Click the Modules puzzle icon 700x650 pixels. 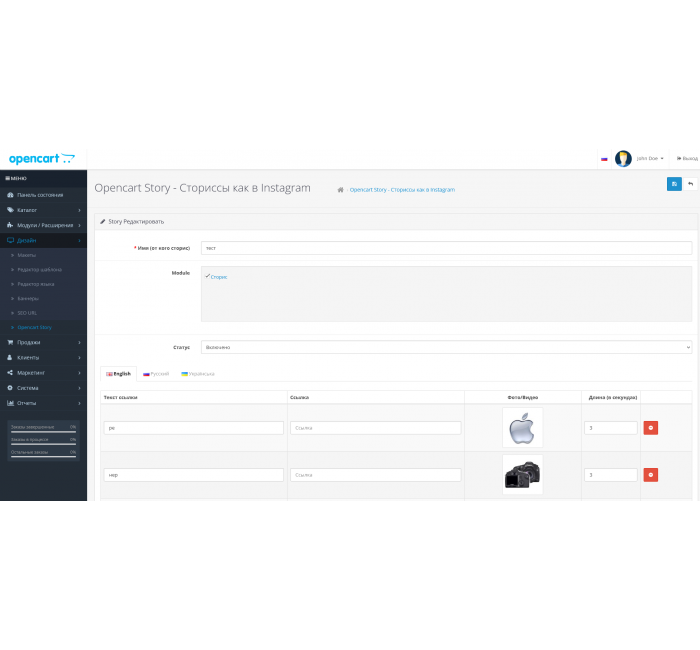tap(10, 225)
